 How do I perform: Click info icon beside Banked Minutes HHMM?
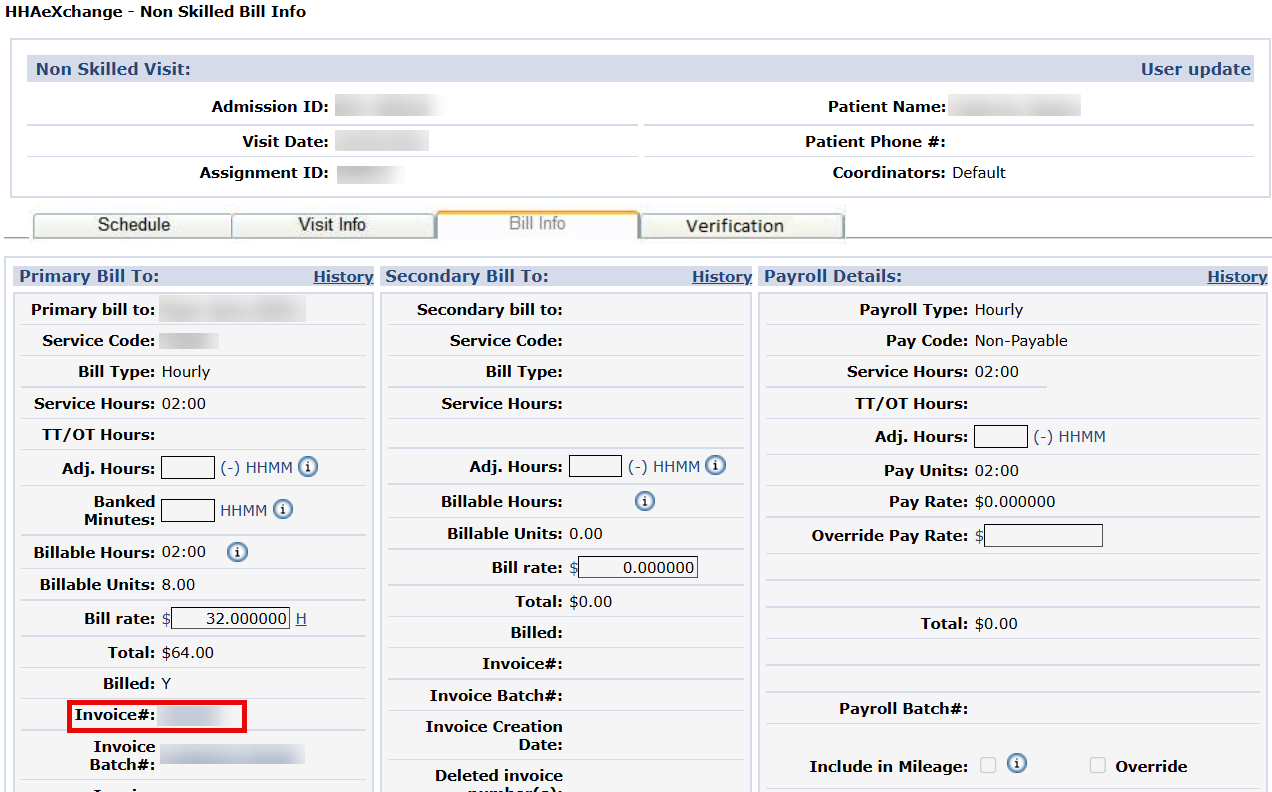pyautogui.click(x=283, y=510)
